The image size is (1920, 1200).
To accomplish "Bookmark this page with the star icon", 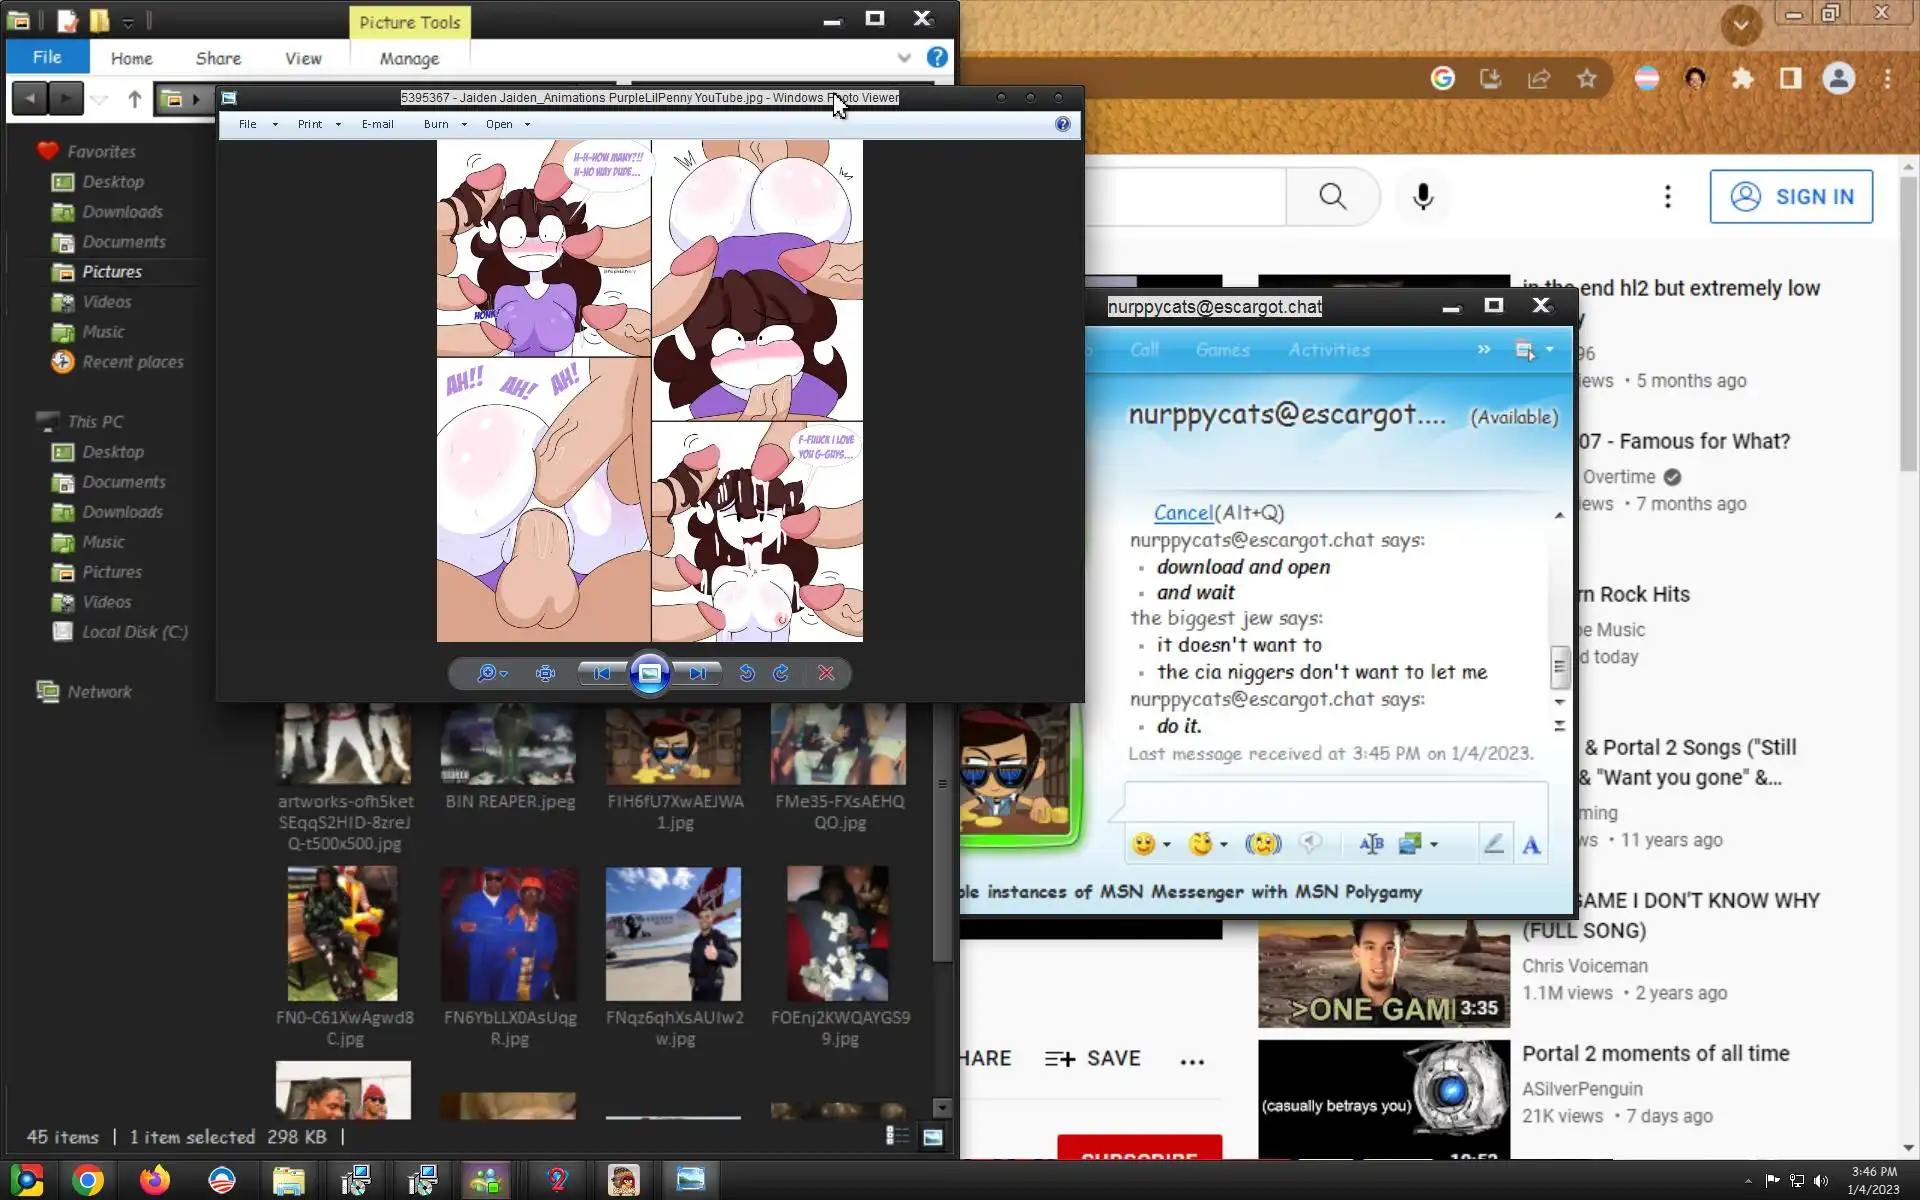I will [1587, 79].
